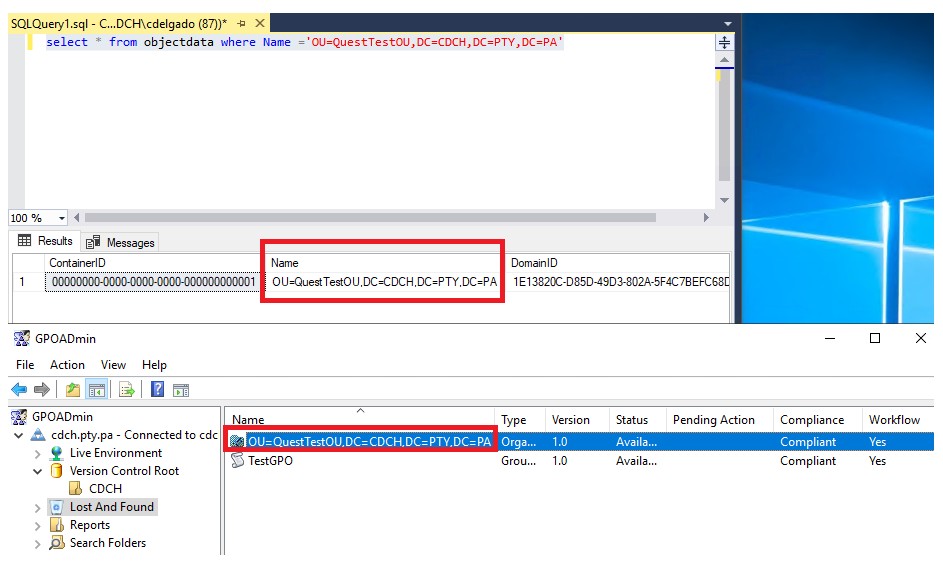Close the SQLQuery1.sql tab
Image resolution: width=943 pixels, height=568 pixels.
pos(260,23)
